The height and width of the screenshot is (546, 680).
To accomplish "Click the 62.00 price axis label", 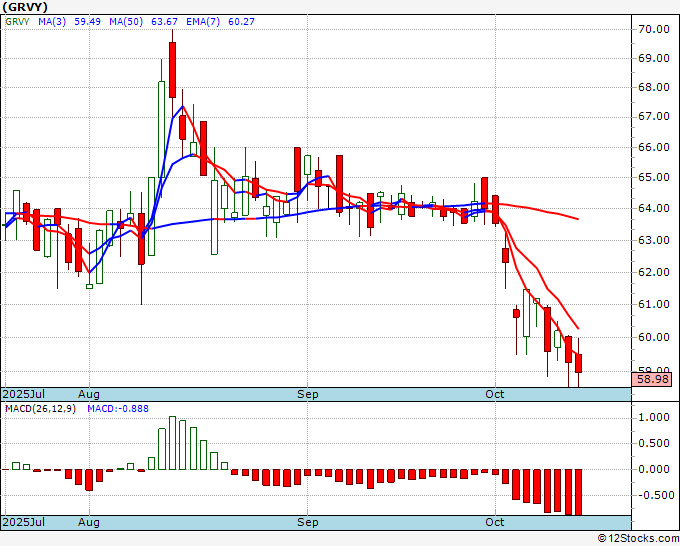I will (654, 272).
